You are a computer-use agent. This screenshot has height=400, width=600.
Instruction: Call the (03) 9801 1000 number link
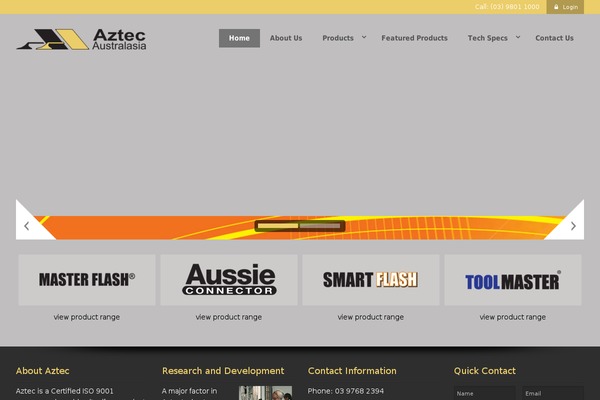click(507, 7)
